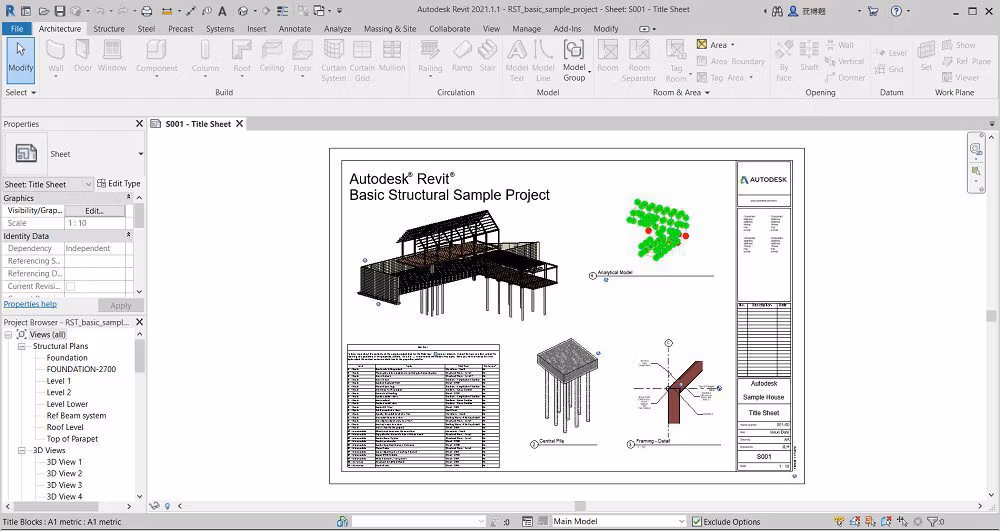This screenshot has height=531, width=1000.
Task: Select the Door tool
Action: click(83, 55)
